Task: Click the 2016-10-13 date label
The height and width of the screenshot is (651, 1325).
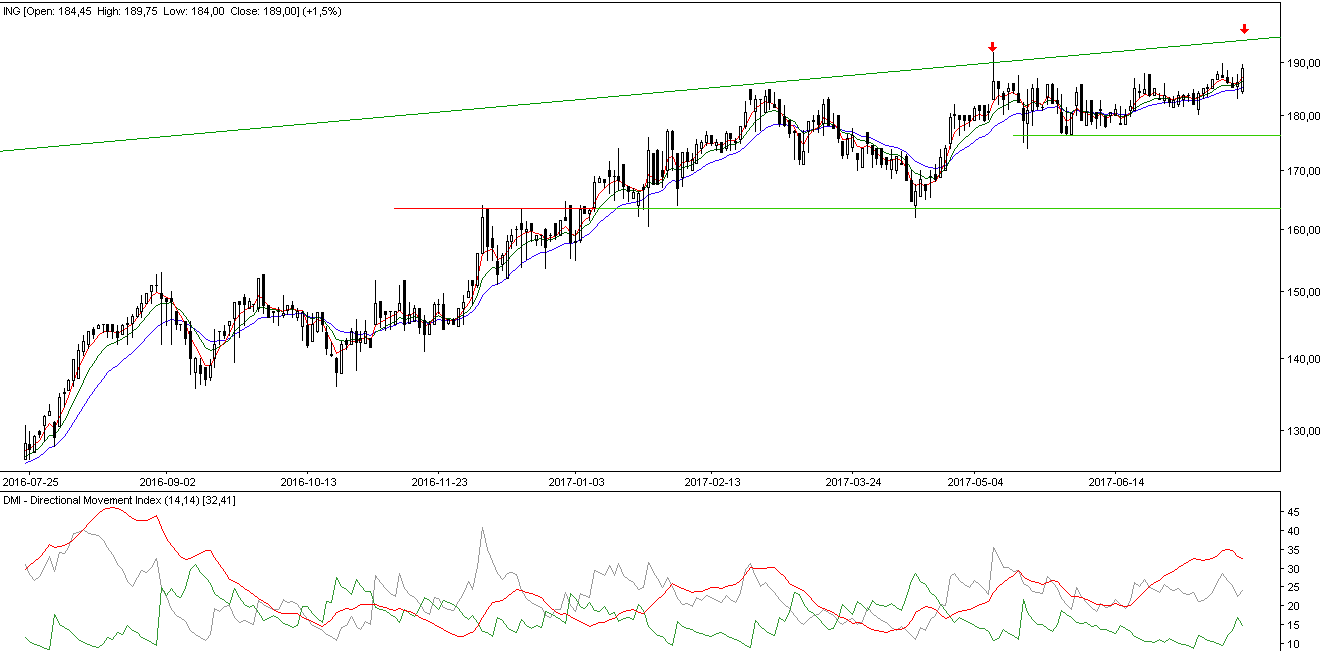Action: [x=308, y=481]
